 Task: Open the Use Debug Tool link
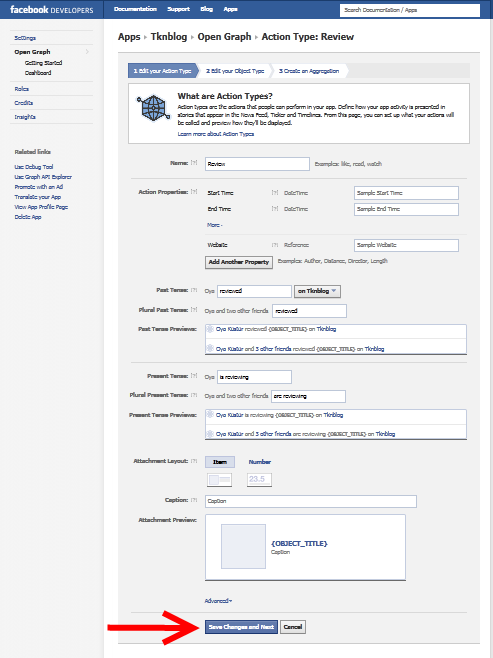pos(34,167)
